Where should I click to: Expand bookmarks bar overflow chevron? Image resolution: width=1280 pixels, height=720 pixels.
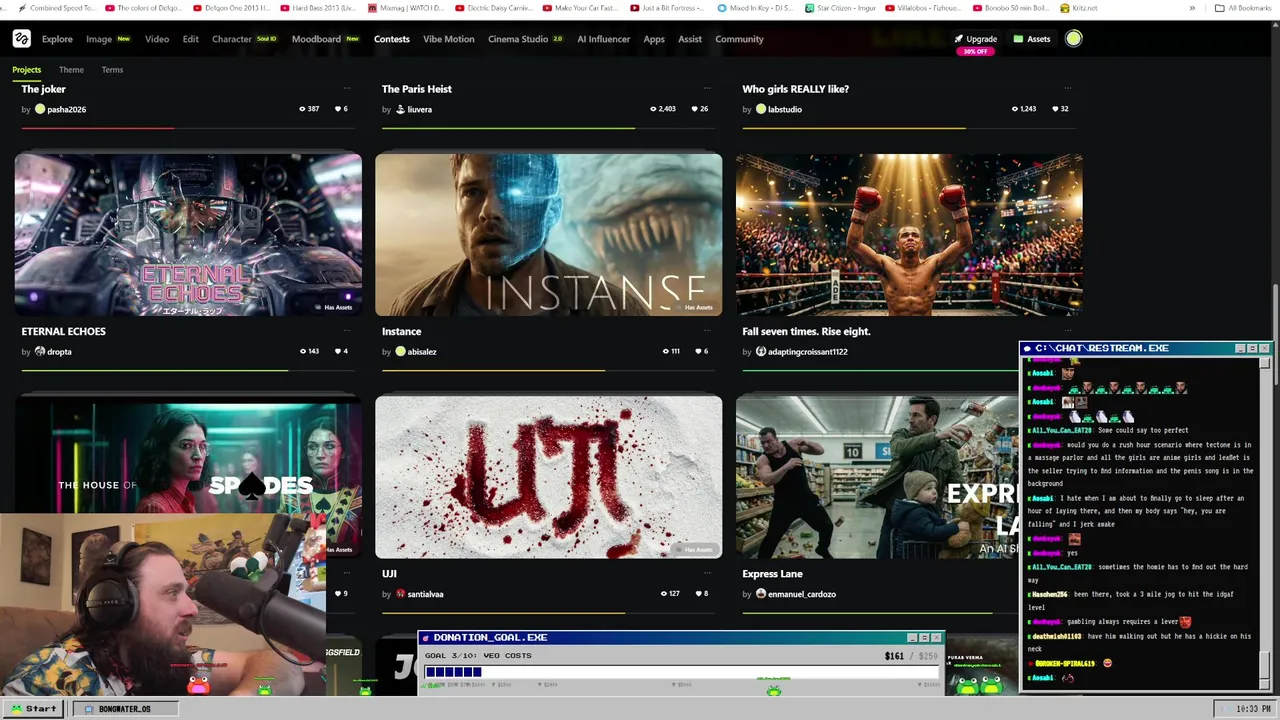(1192, 8)
